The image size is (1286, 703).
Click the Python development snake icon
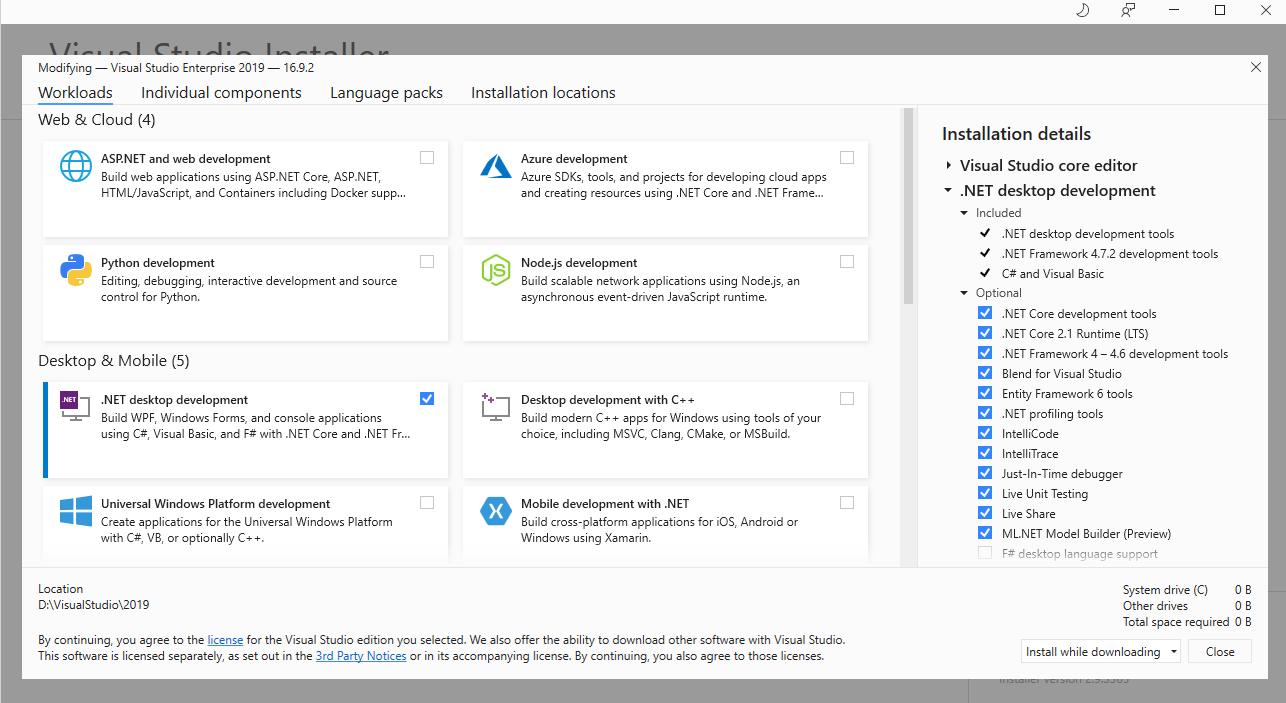coord(76,270)
